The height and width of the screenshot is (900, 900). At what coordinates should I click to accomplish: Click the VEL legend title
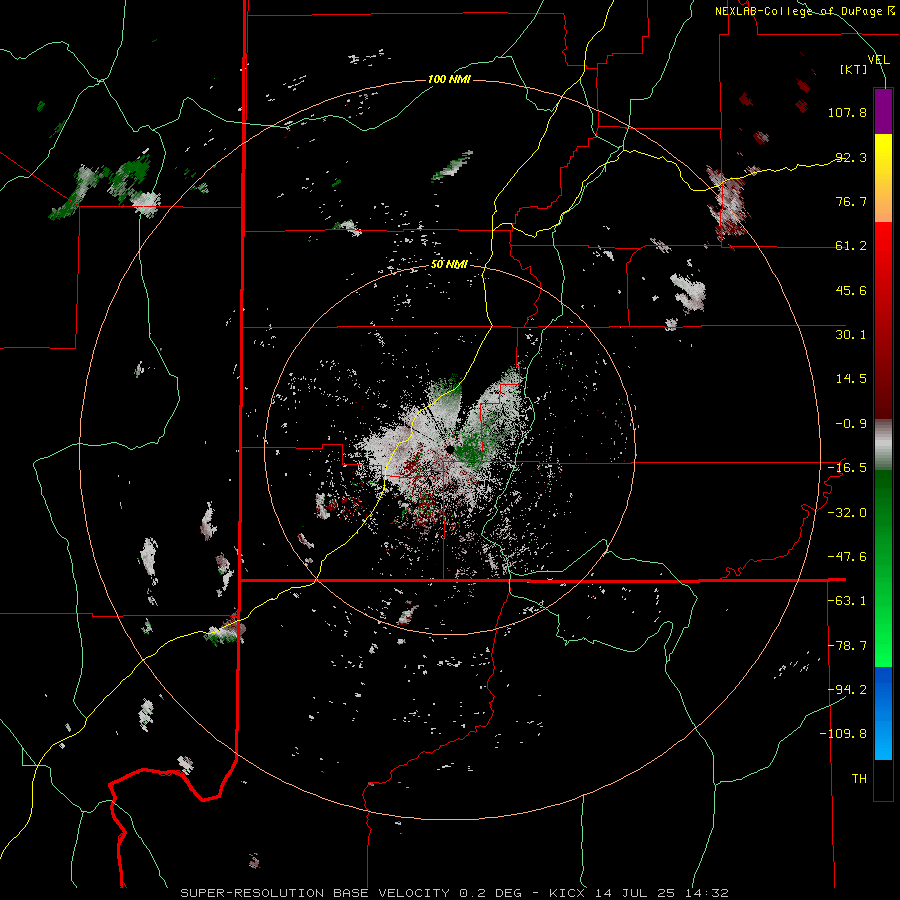[x=878, y=59]
